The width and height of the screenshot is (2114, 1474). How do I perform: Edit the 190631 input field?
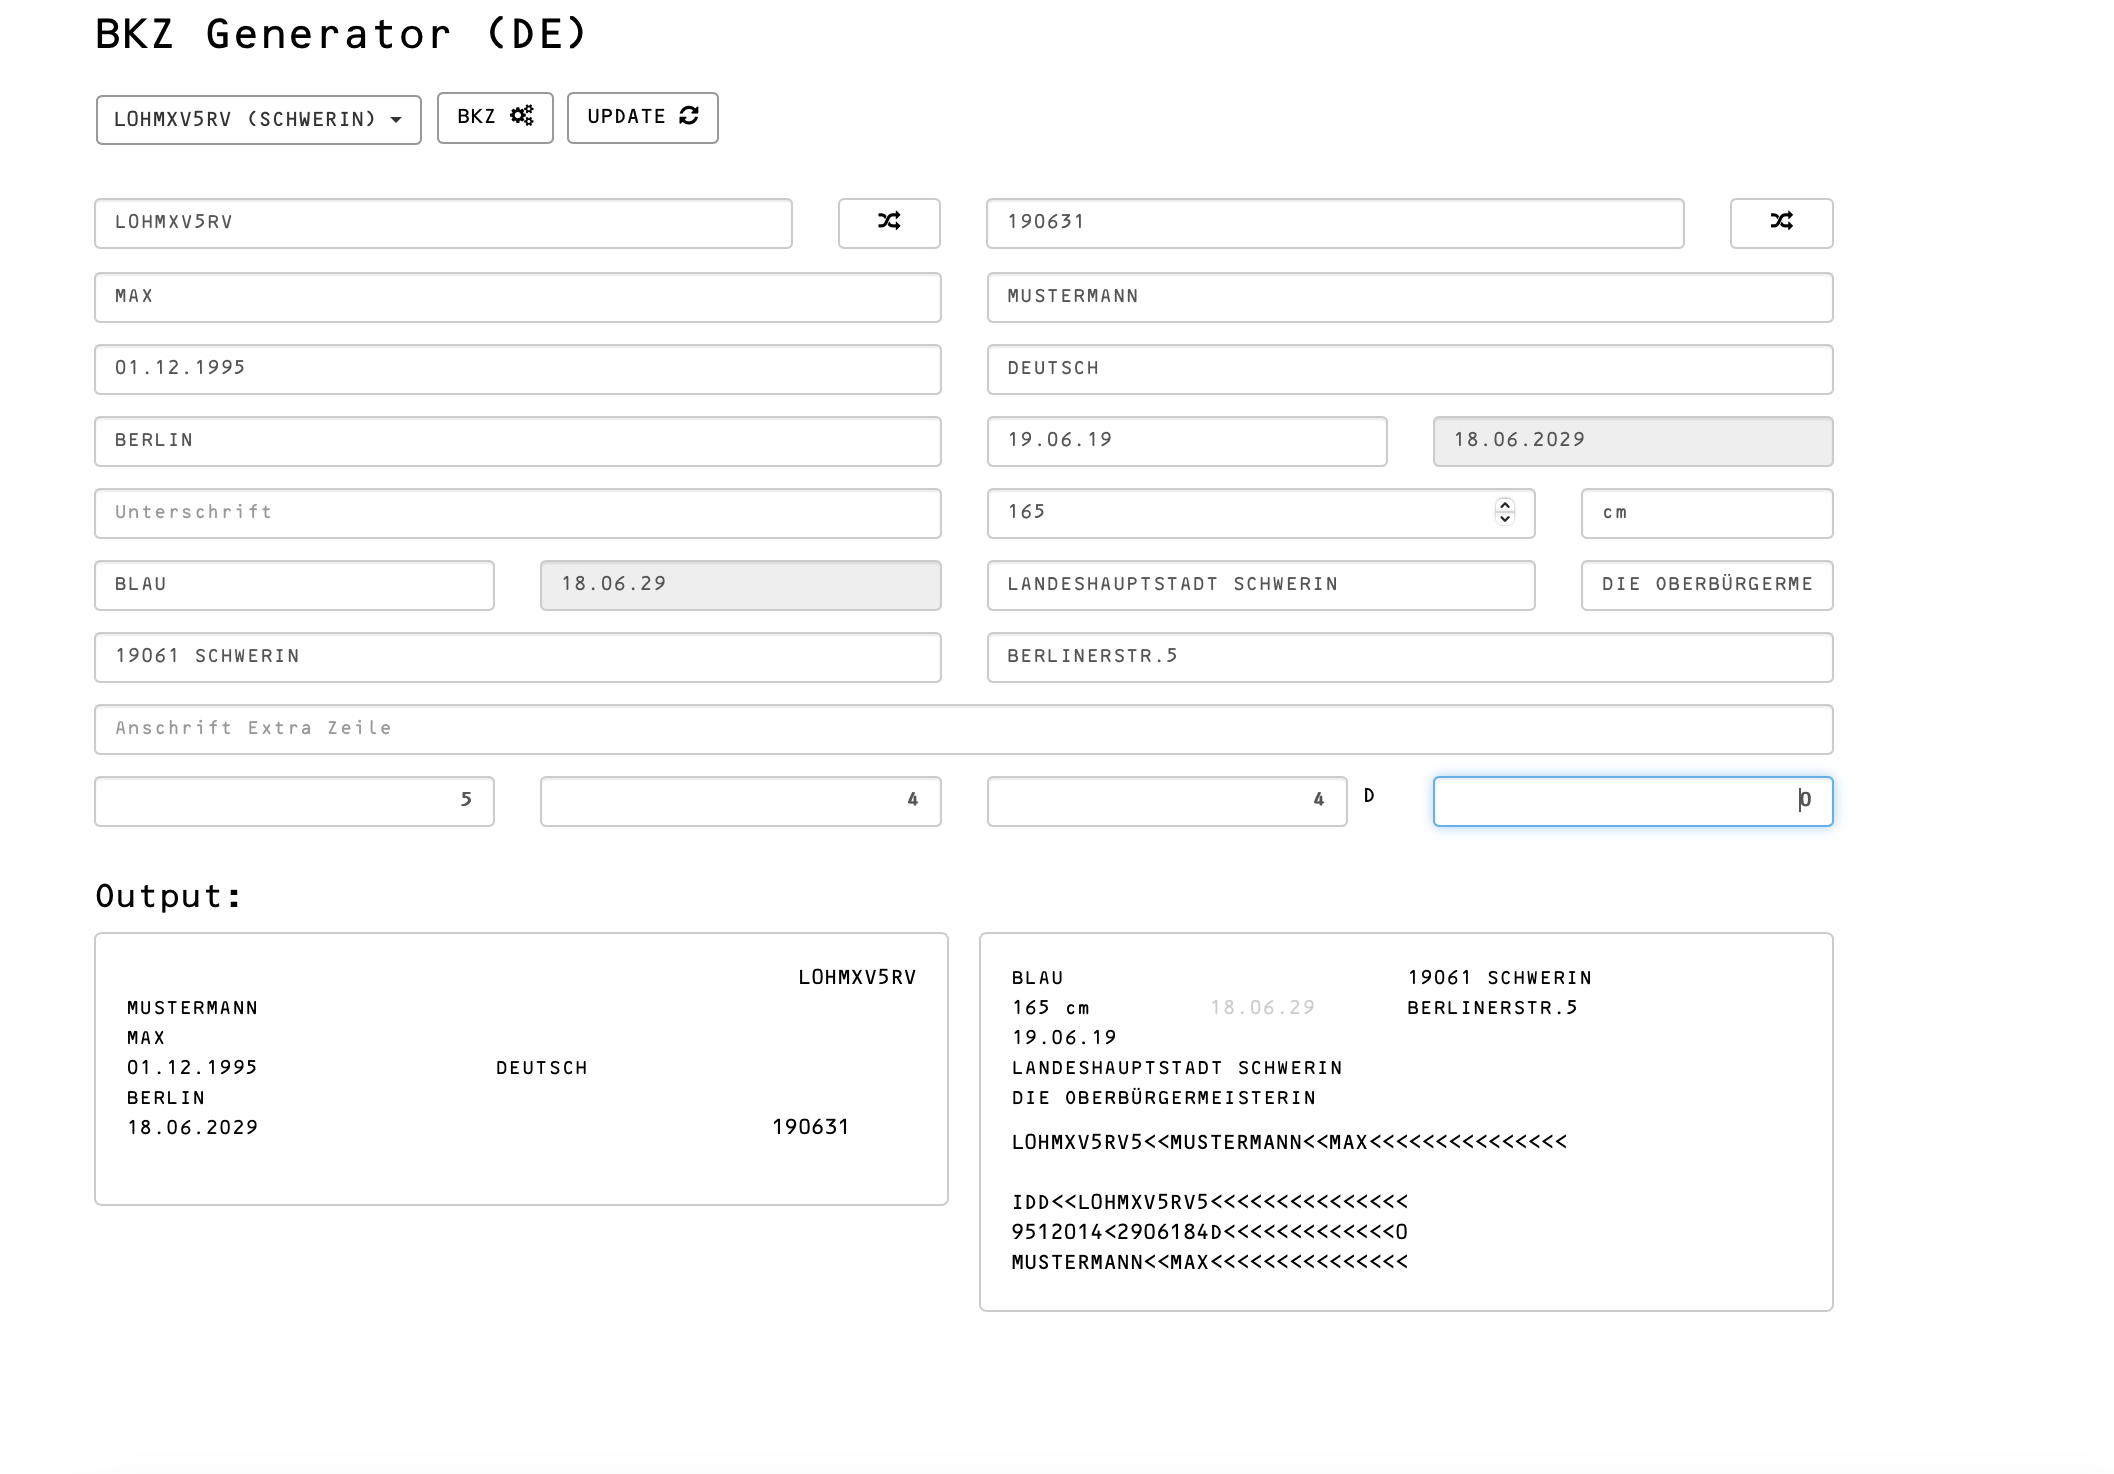pos(1335,223)
